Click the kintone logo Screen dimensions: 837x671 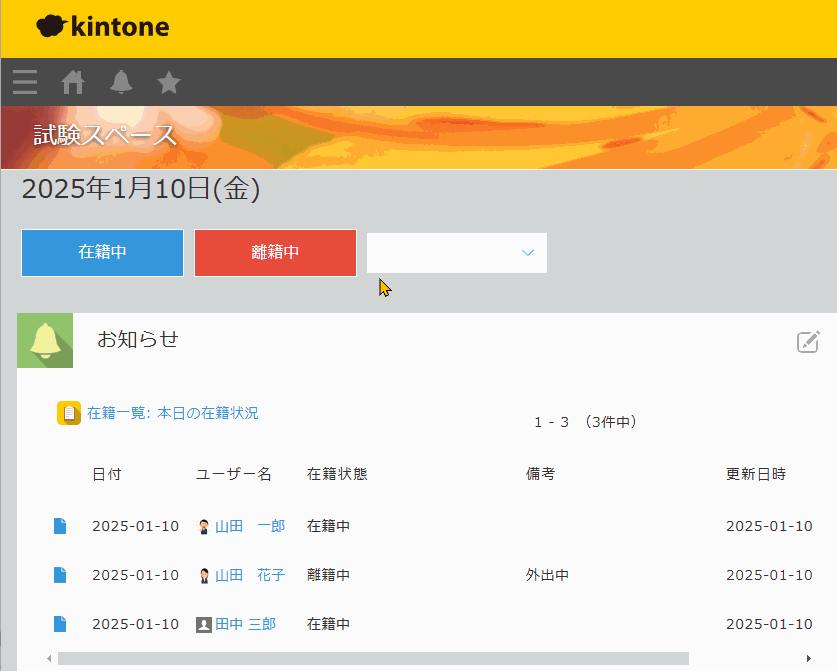[x=102, y=26]
